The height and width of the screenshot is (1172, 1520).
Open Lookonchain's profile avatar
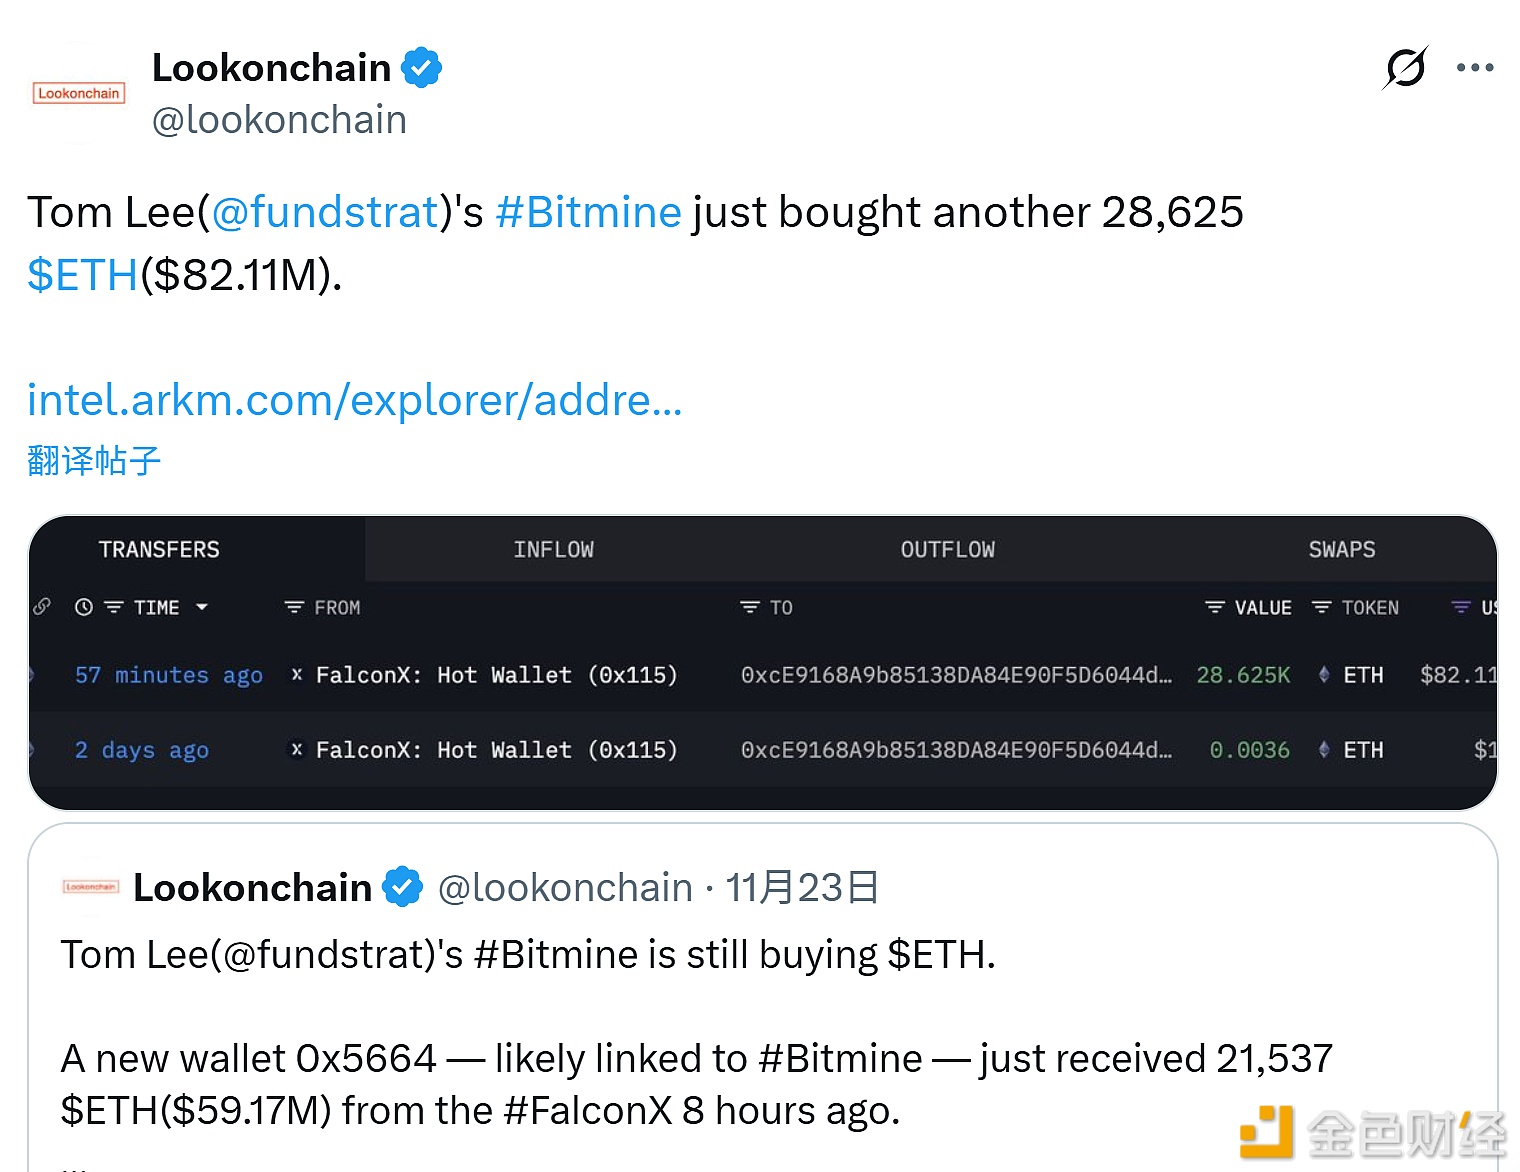tap(78, 93)
